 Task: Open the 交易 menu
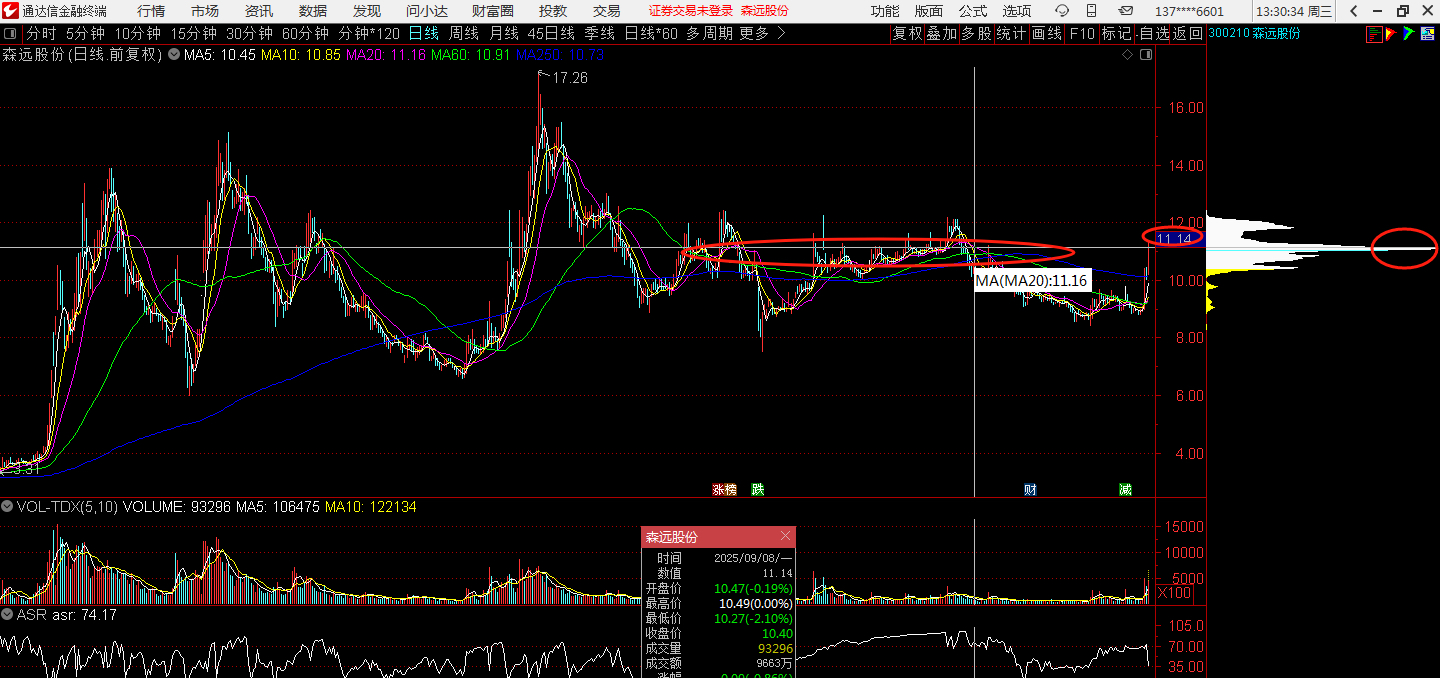point(607,11)
